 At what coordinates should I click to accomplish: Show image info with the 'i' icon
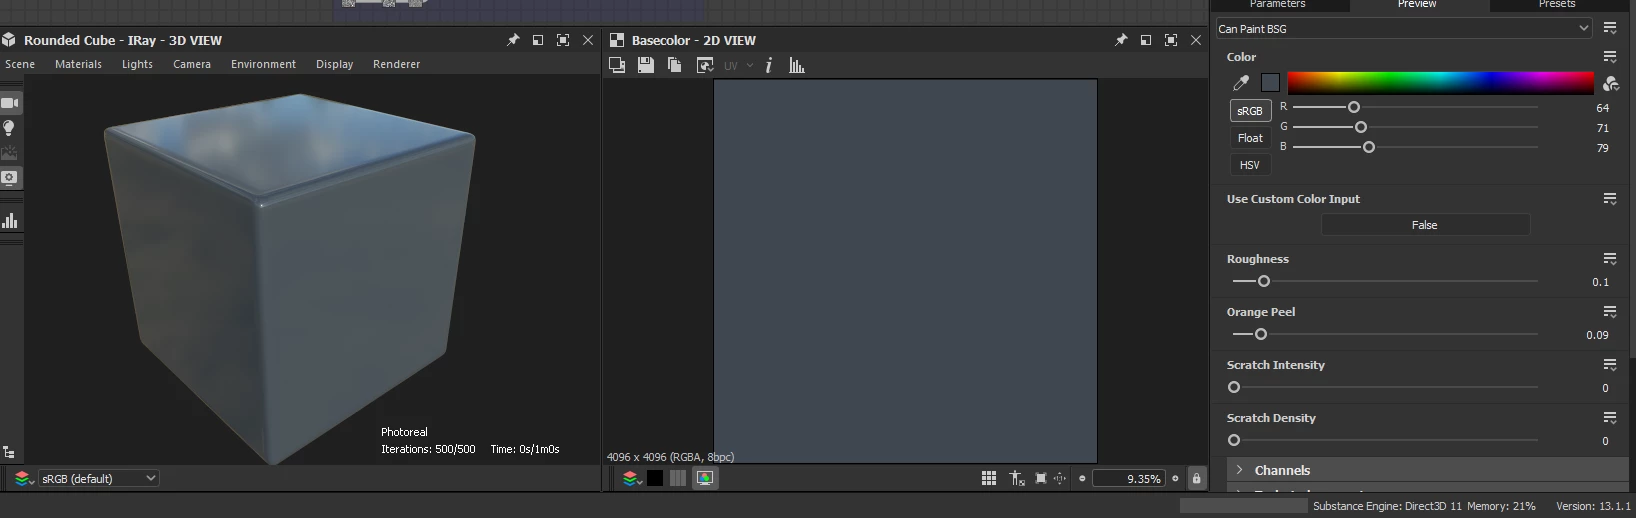pyautogui.click(x=768, y=65)
